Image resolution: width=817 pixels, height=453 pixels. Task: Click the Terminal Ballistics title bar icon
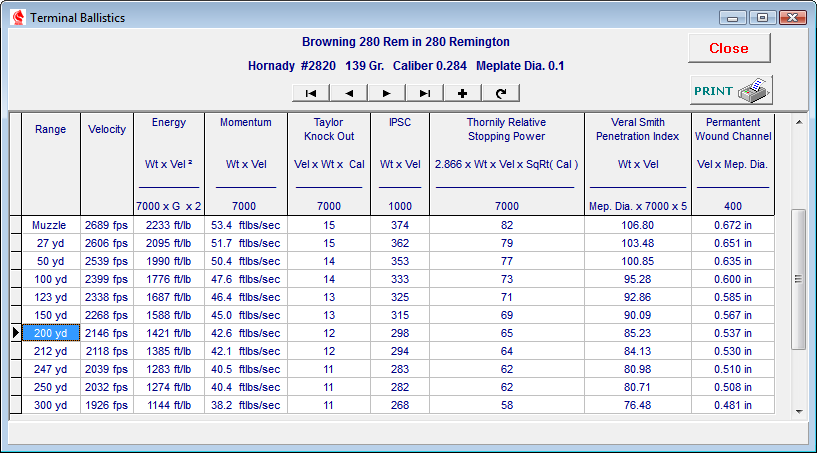(x=15, y=18)
